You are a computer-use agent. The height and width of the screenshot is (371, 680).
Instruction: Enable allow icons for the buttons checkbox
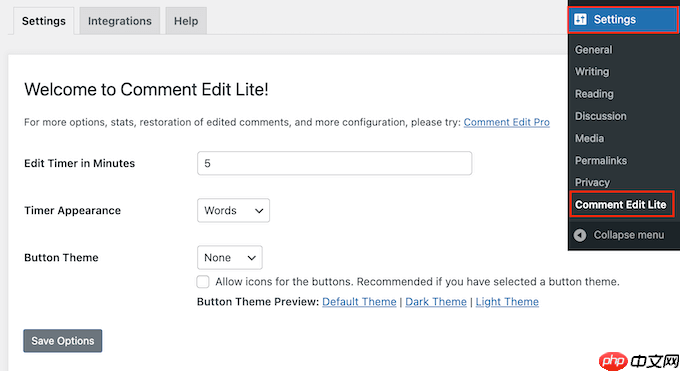[x=203, y=282]
